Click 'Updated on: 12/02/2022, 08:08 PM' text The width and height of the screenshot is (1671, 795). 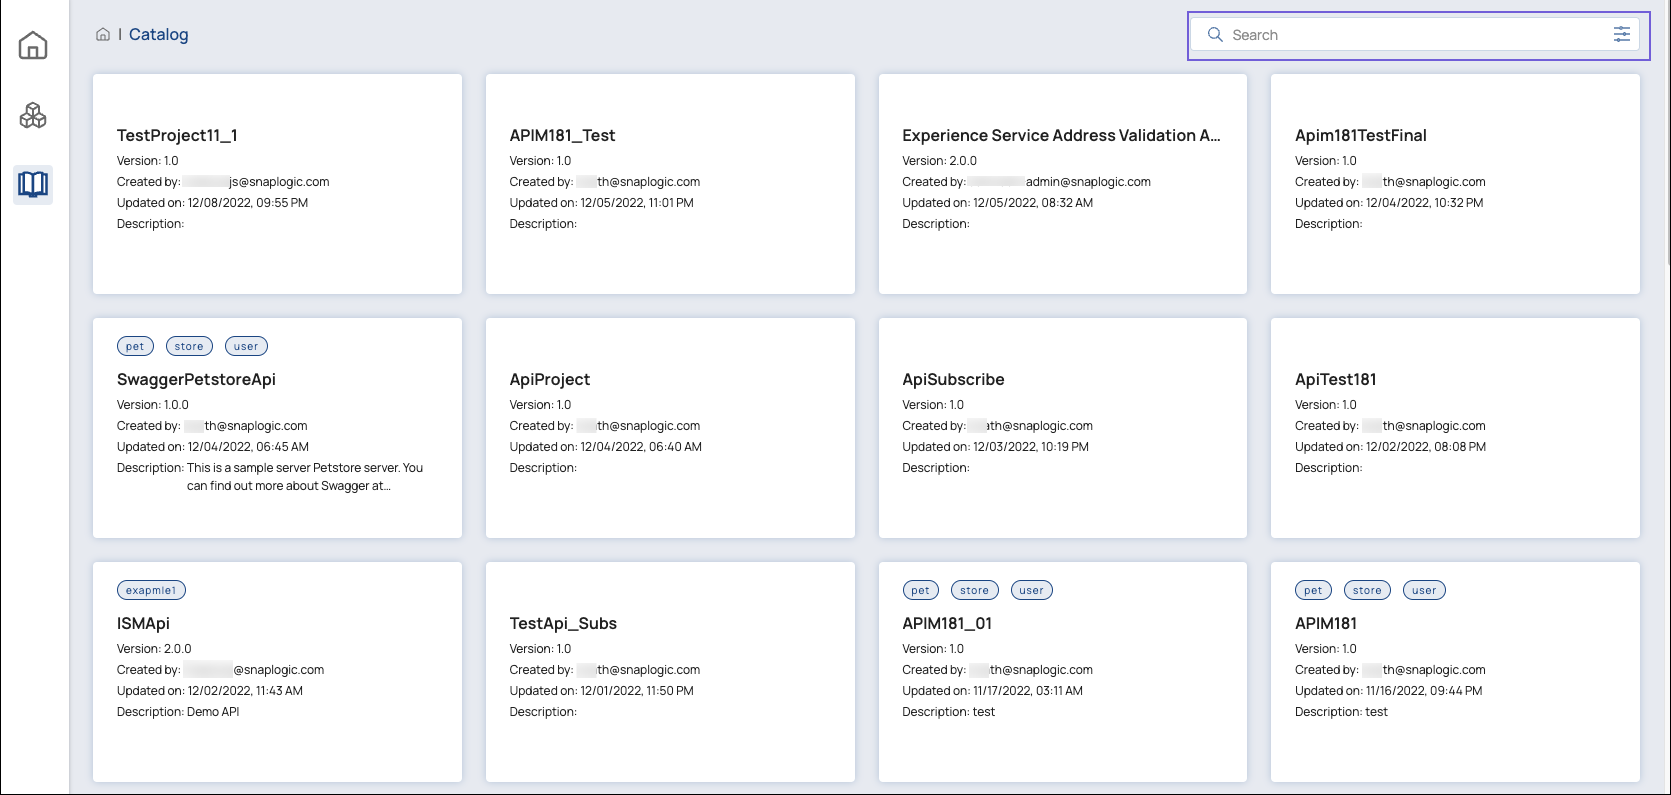tap(1390, 447)
